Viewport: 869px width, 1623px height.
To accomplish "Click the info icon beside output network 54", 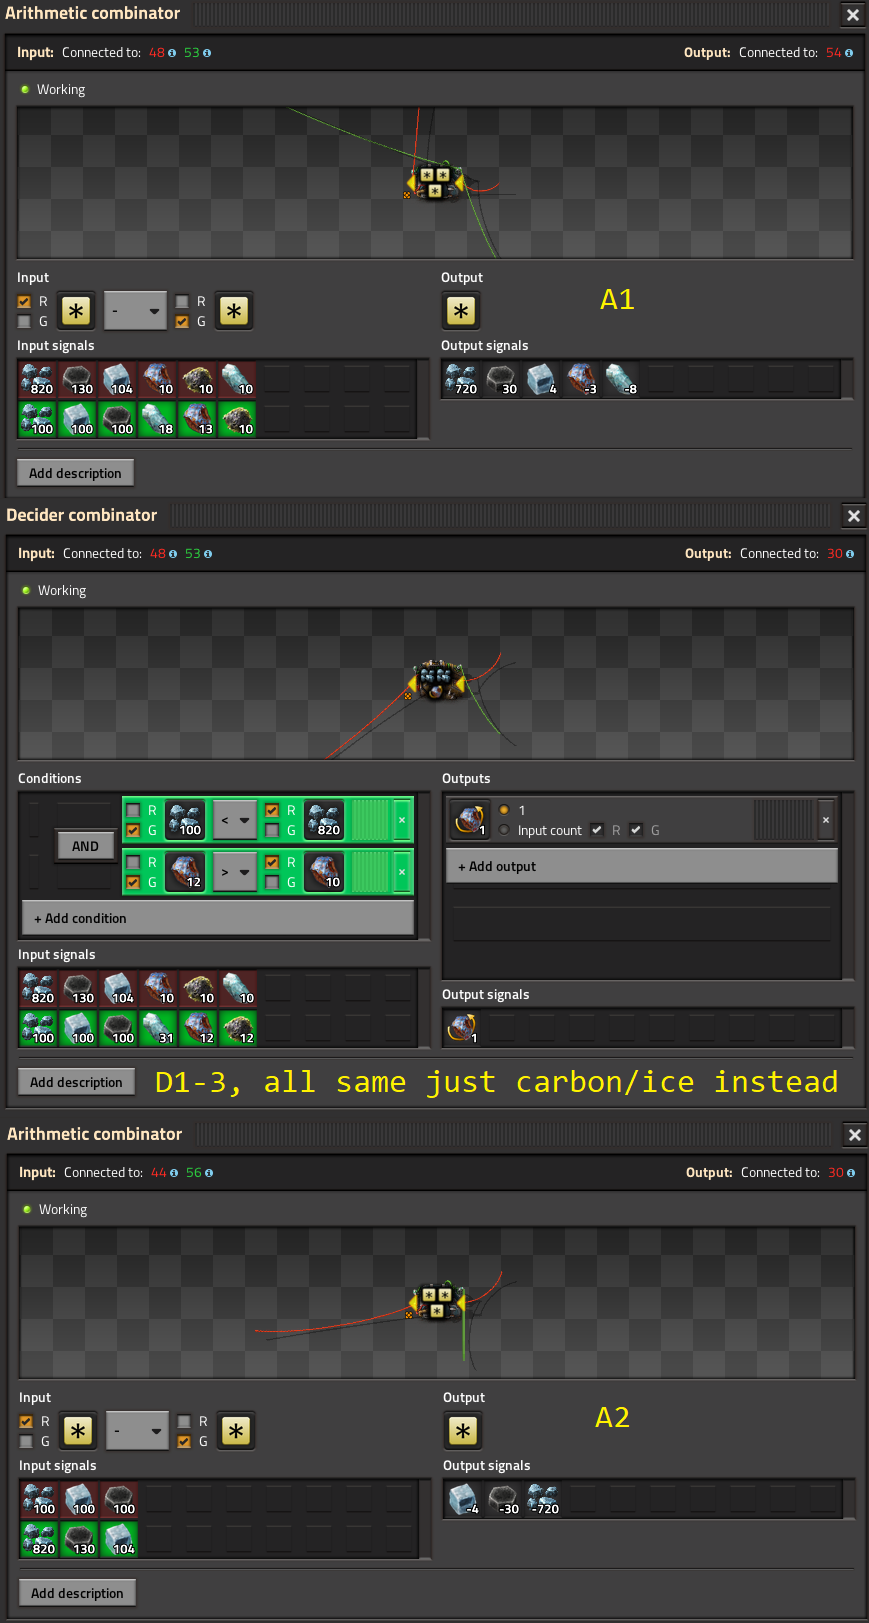I will [x=849, y=53].
